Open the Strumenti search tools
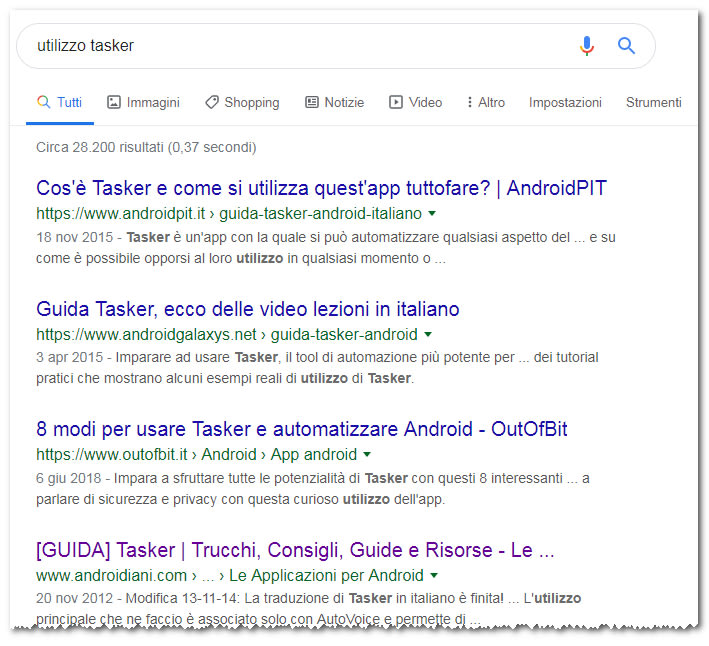709x646 pixels. pyautogui.click(x=653, y=102)
